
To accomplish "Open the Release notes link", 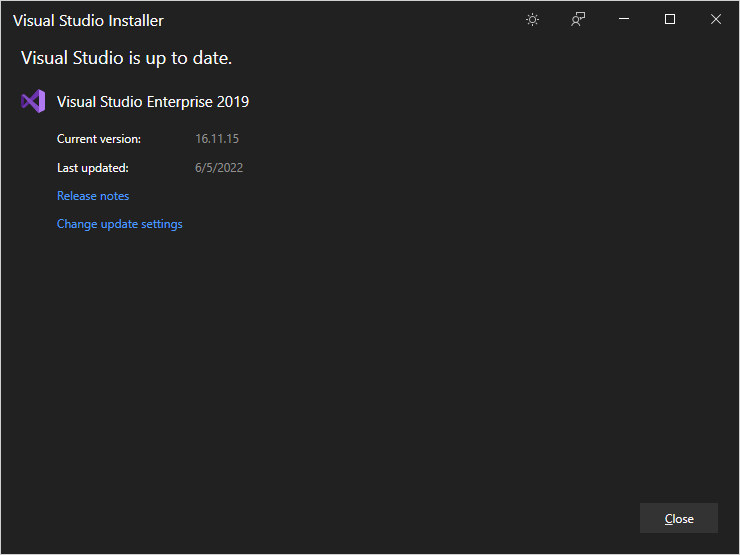I will (93, 196).
